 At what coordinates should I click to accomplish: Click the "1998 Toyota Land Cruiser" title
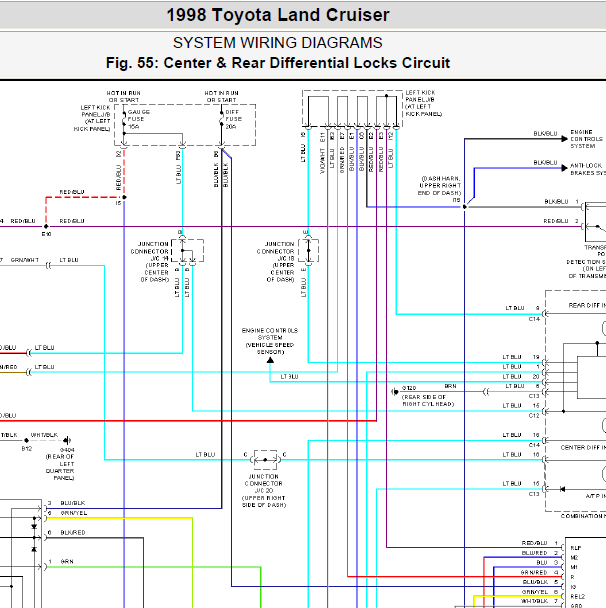click(x=278, y=16)
